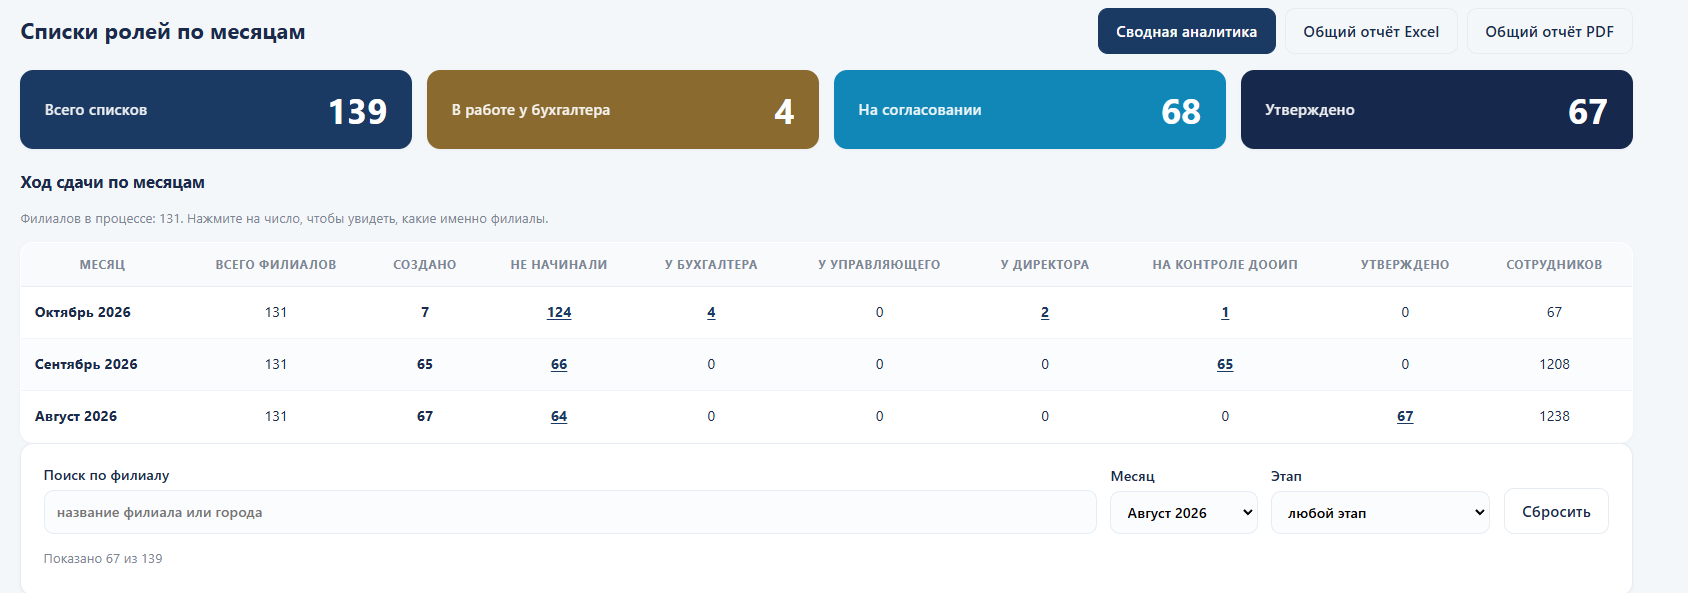Image resolution: width=1688 pixels, height=593 pixels.
Task: Expand the Месяц dropdown showing Август 2026
Action: 1184,513
